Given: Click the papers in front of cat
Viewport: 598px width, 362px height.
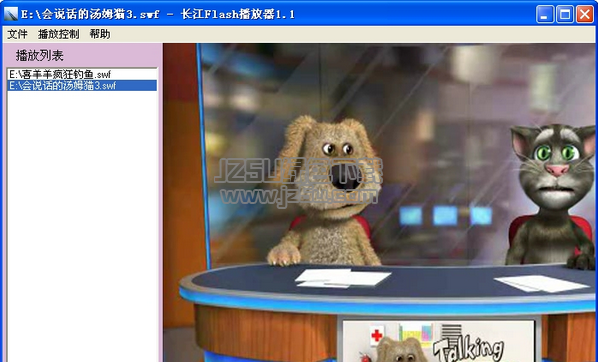Looking at the screenshot, I should pos(542,283).
